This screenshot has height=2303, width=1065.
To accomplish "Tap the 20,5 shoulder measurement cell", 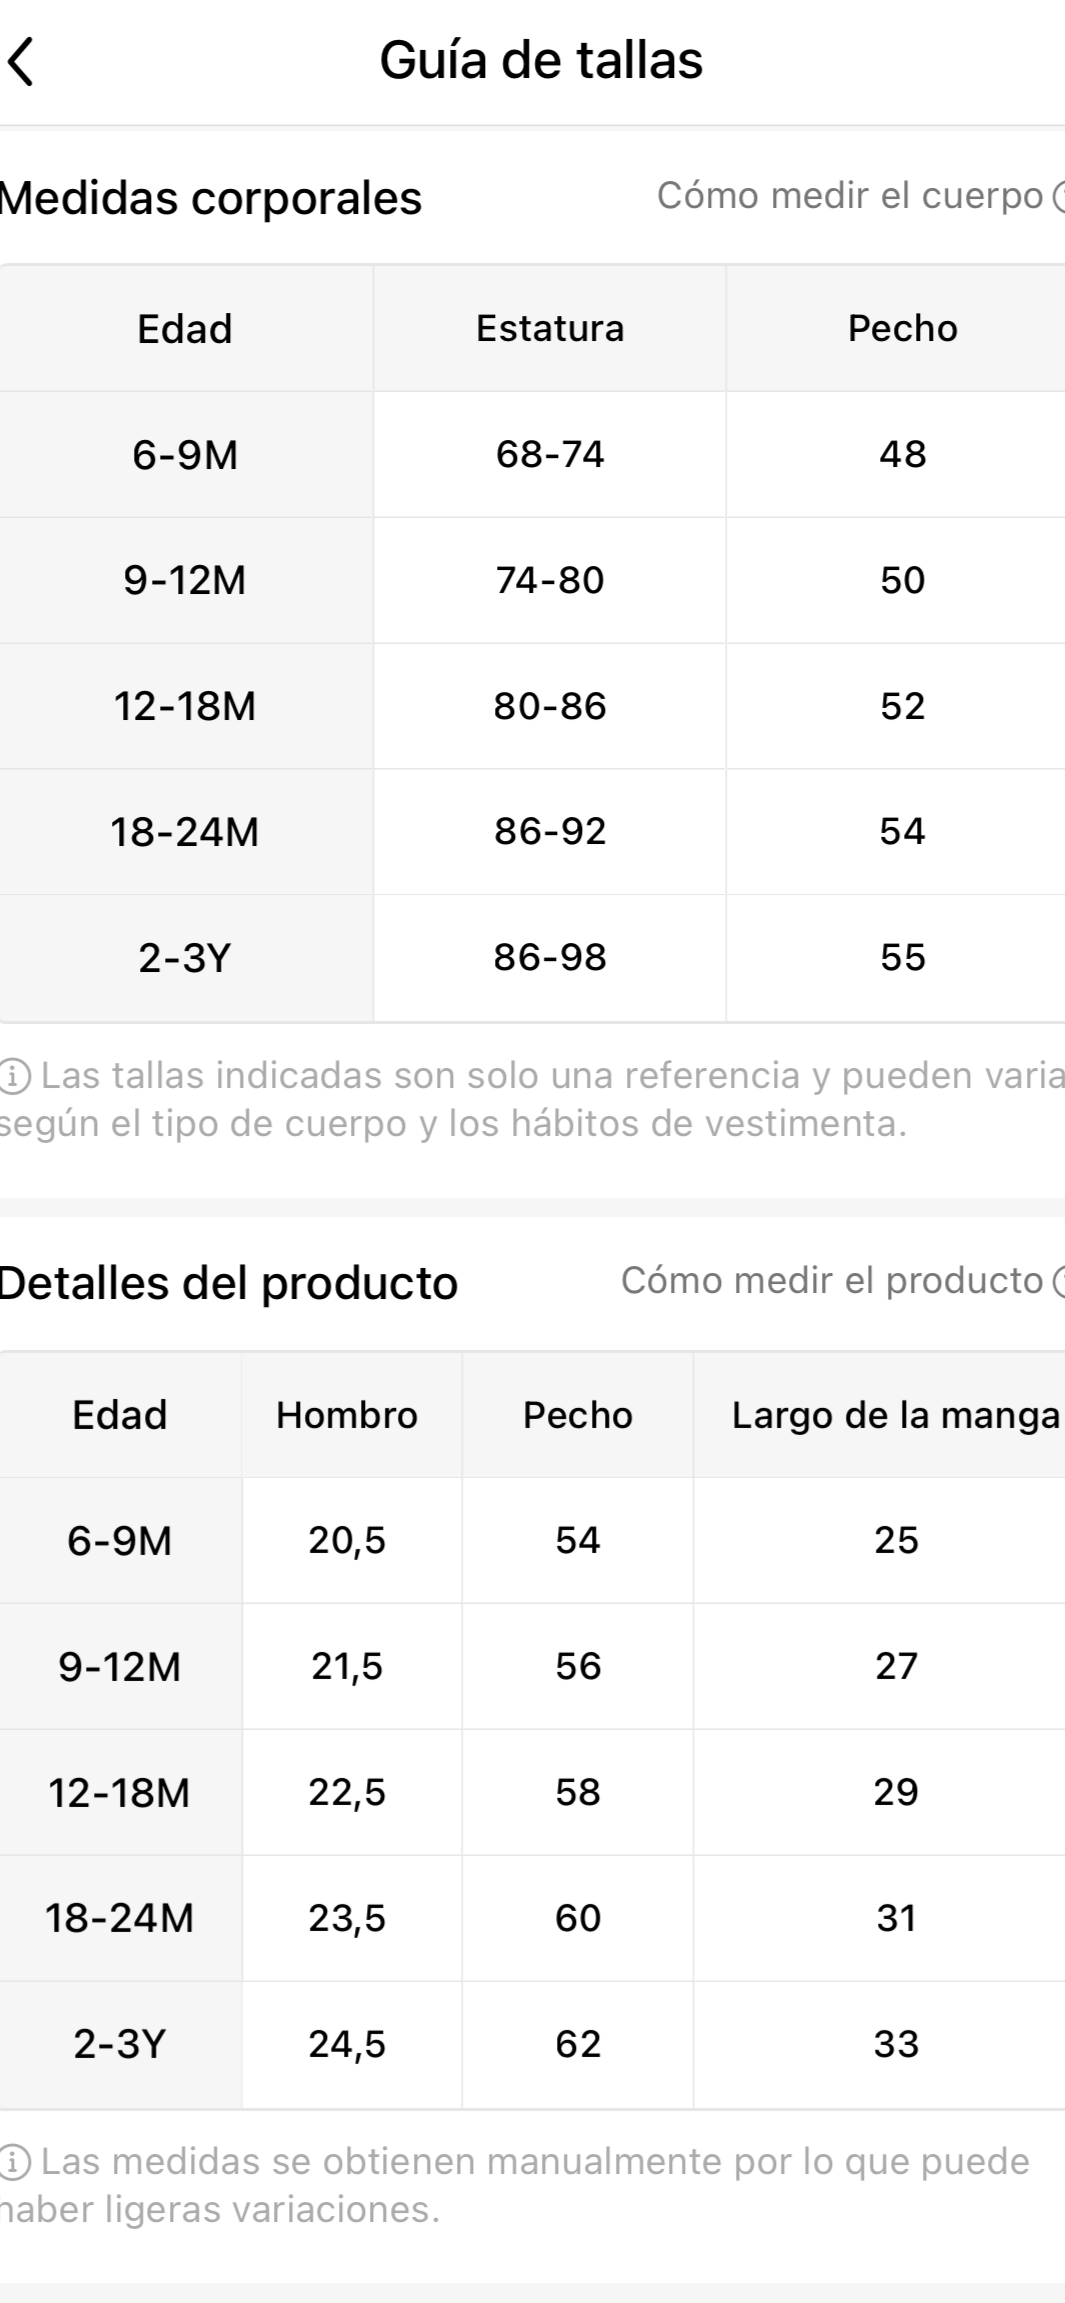I will coord(346,1541).
